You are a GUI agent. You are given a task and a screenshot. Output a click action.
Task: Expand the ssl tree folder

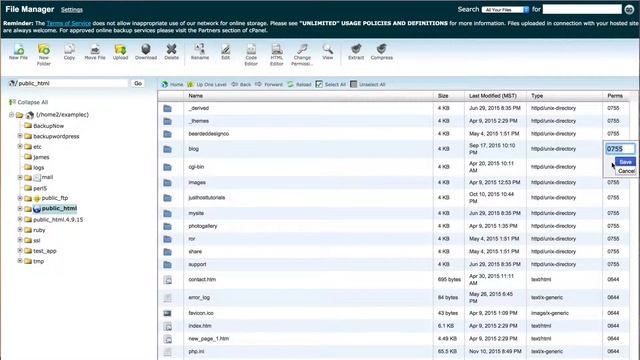click(20, 240)
